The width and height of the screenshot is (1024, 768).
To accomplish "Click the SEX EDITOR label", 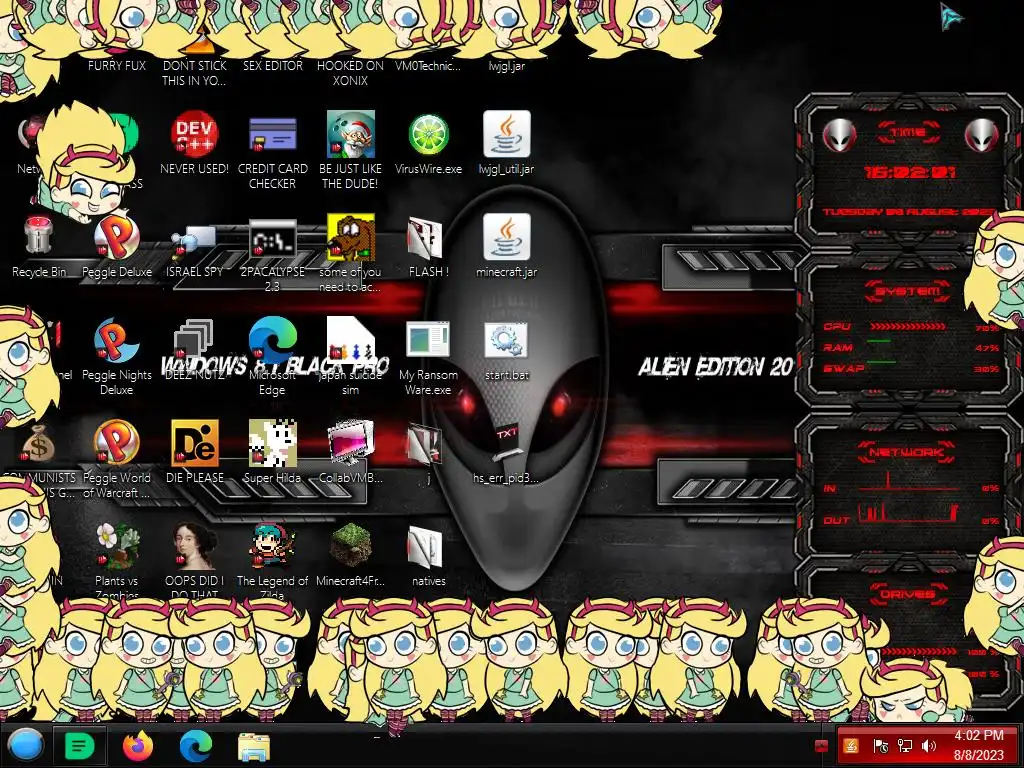I will (x=272, y=65).
